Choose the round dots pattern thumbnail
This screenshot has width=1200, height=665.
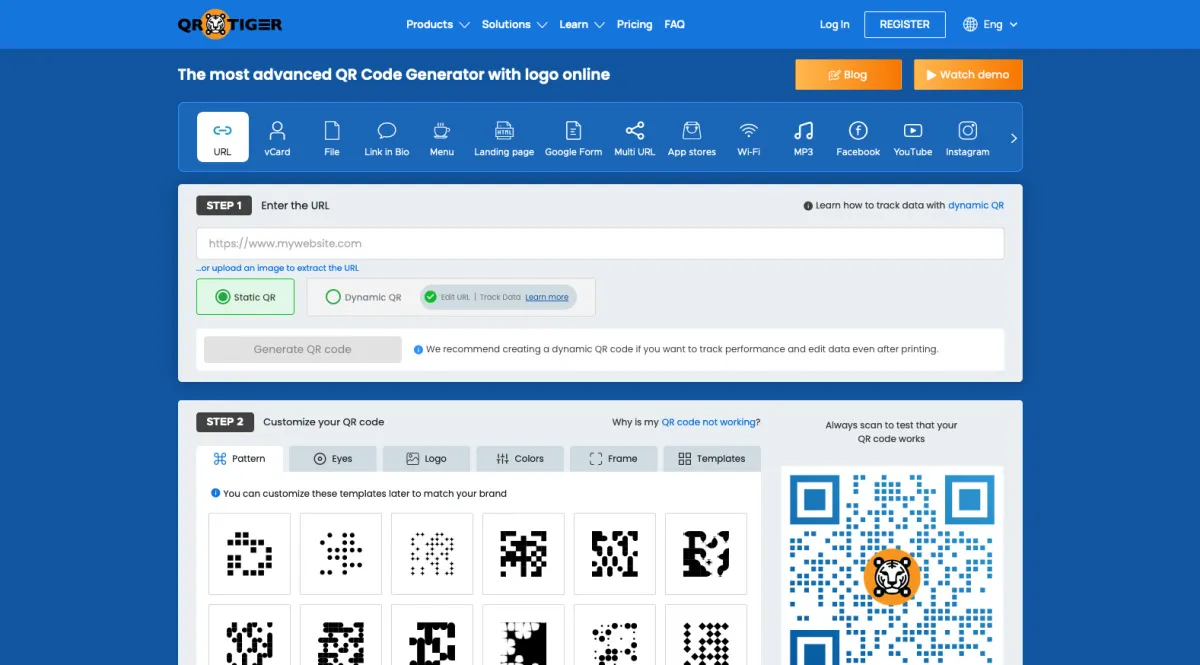pyautogui.click(x=341, y=553)
